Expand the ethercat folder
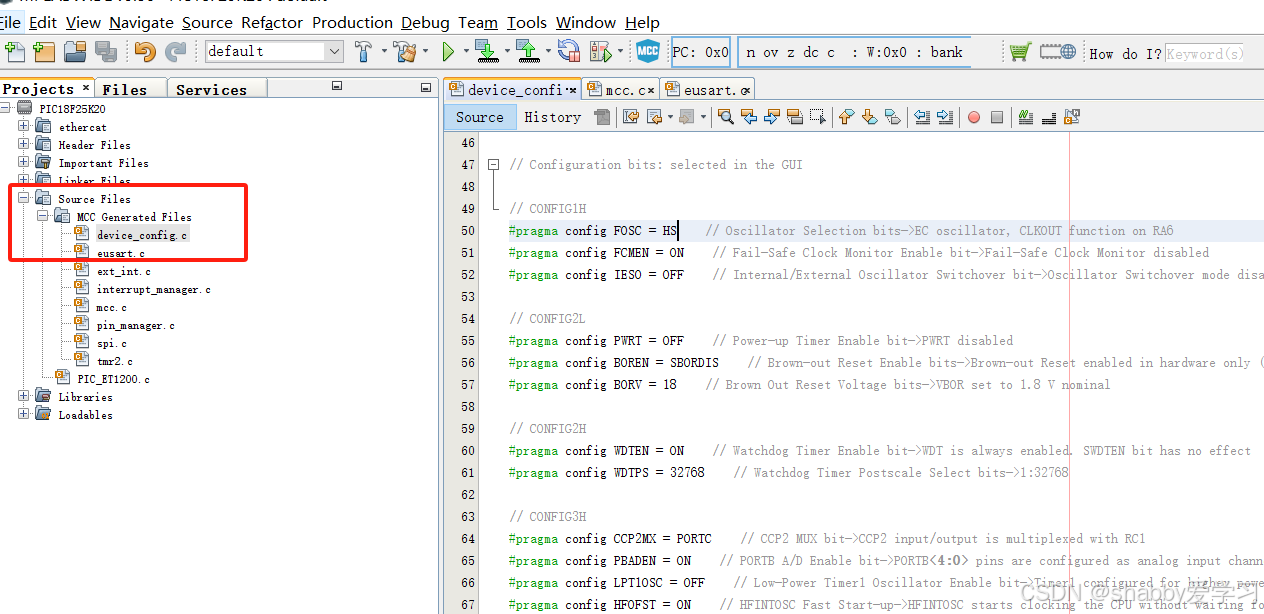Screen dimensions: 1264x614 pos(24,126)
